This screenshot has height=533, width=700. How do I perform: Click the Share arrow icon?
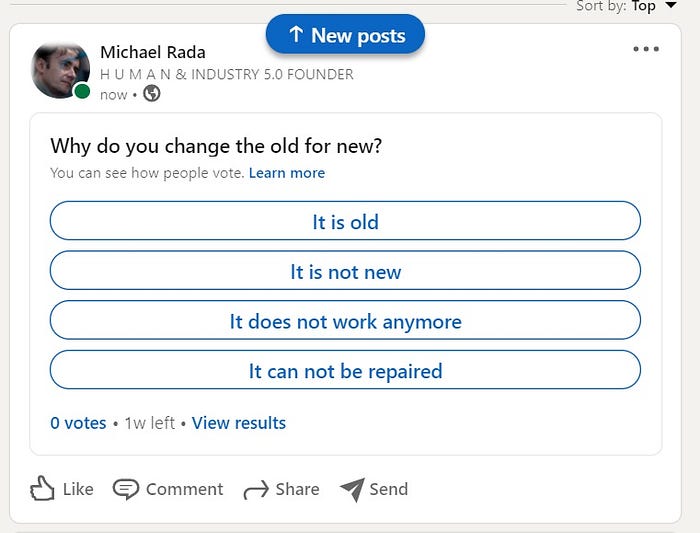[256, 489]
